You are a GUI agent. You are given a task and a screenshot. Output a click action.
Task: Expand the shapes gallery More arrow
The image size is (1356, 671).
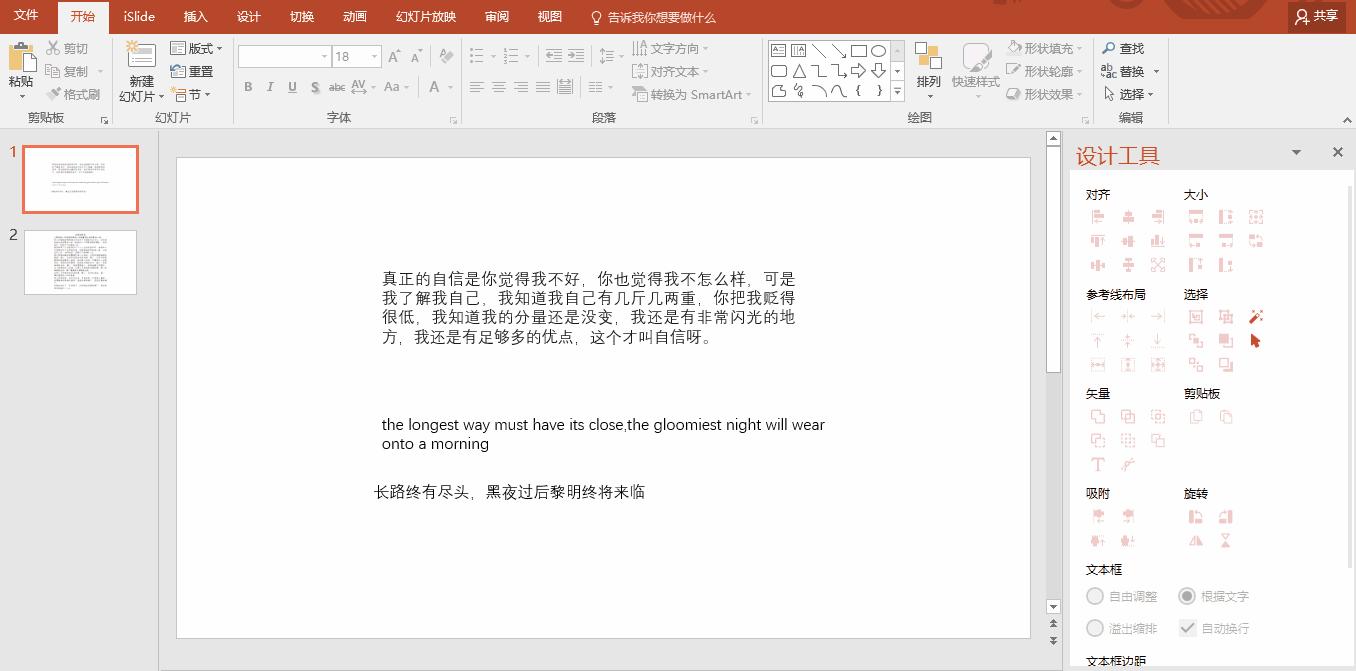(897, 91)
